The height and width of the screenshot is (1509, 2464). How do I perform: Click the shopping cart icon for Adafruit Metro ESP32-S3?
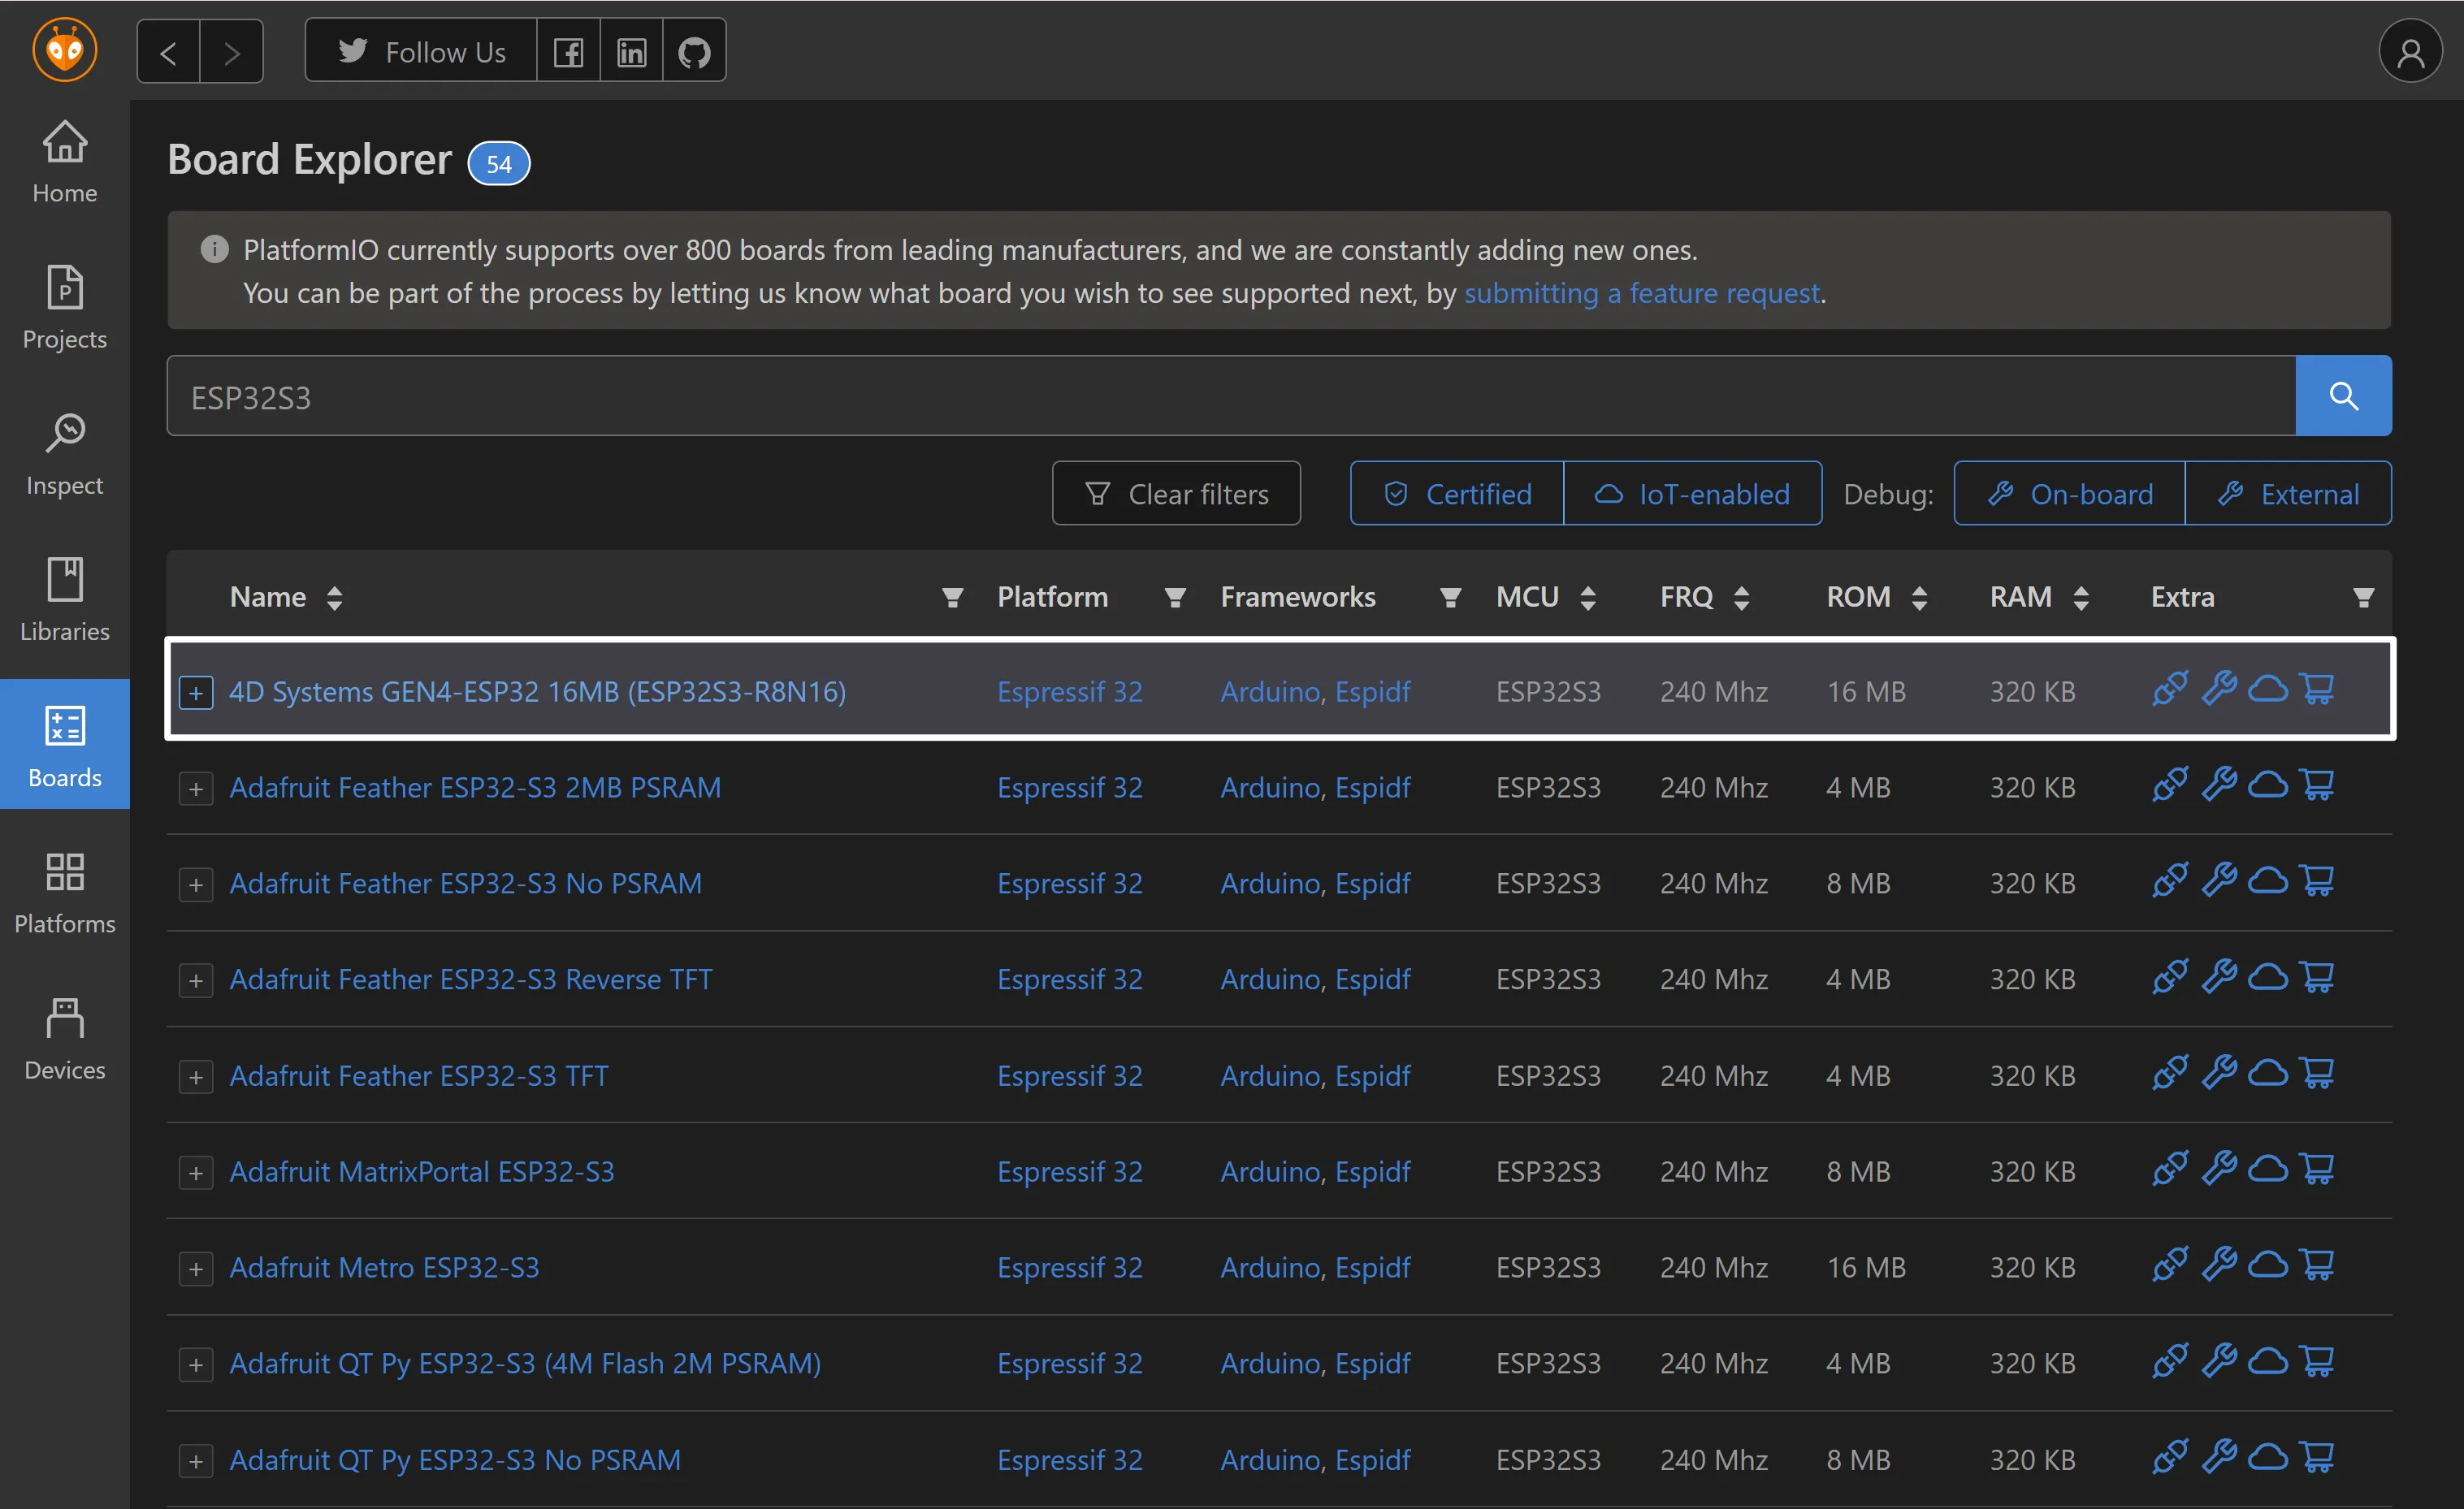[2317, 1265]
